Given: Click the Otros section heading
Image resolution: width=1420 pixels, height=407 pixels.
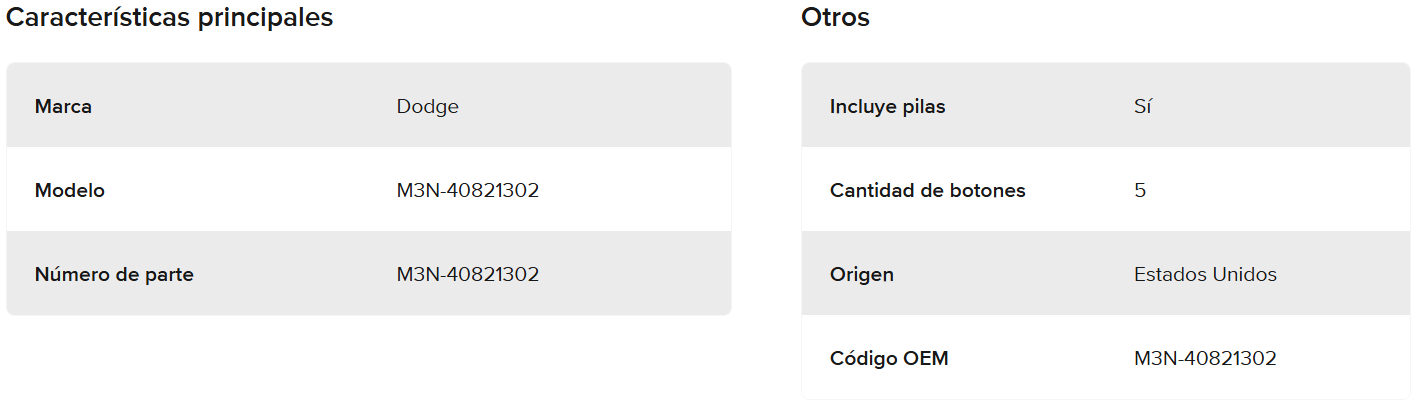Looking at the screenshot, I should [x=835, y=18].
